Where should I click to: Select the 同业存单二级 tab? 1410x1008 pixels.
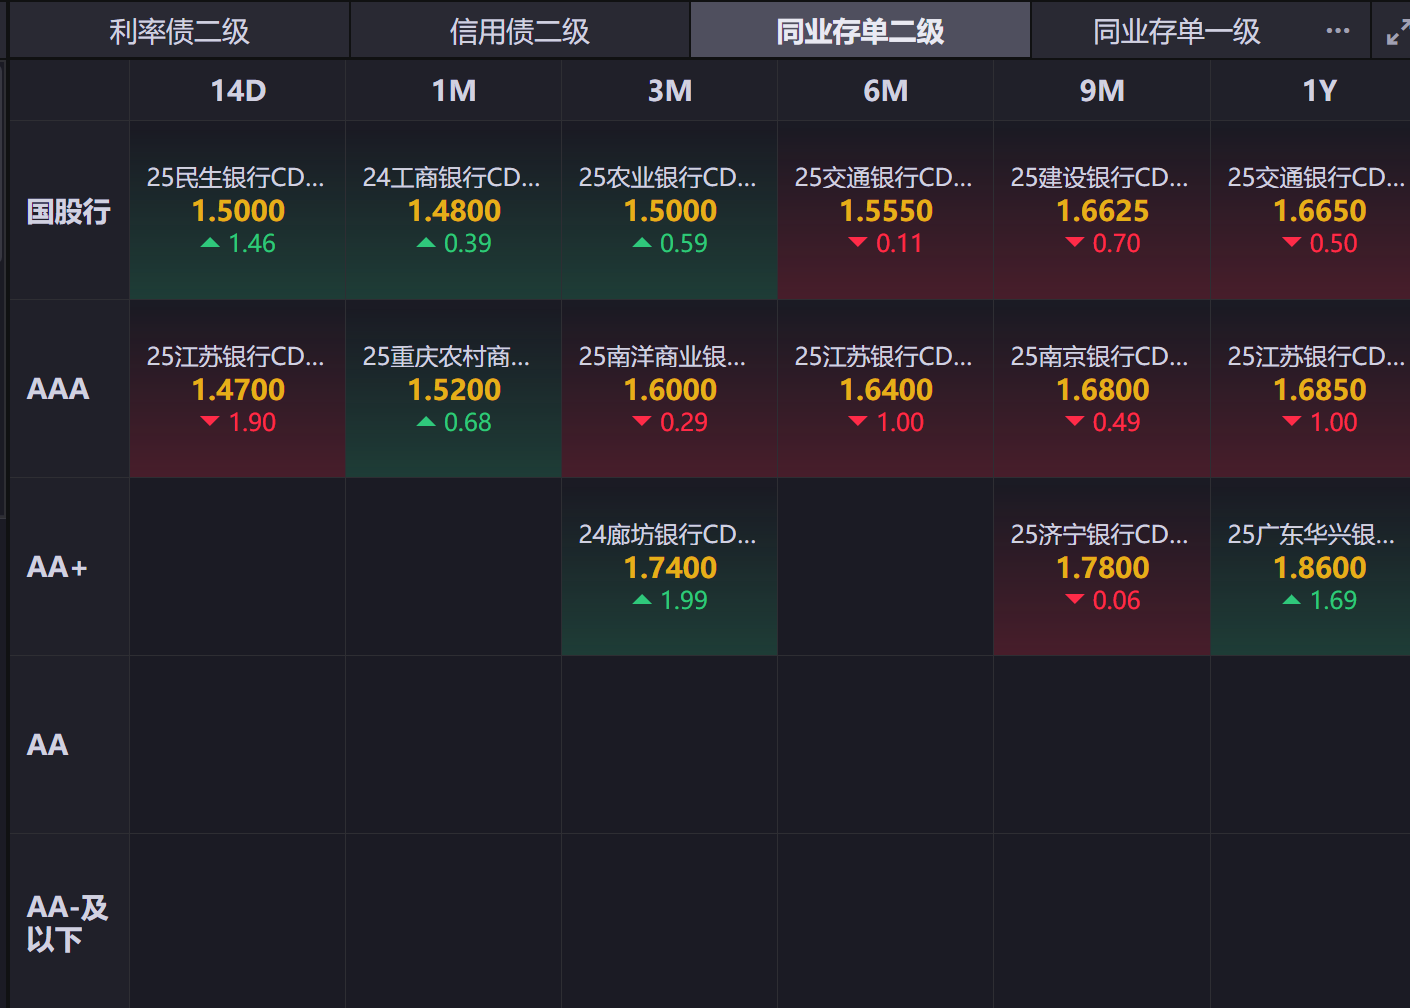pyautogui.click(x=860, y=31)
